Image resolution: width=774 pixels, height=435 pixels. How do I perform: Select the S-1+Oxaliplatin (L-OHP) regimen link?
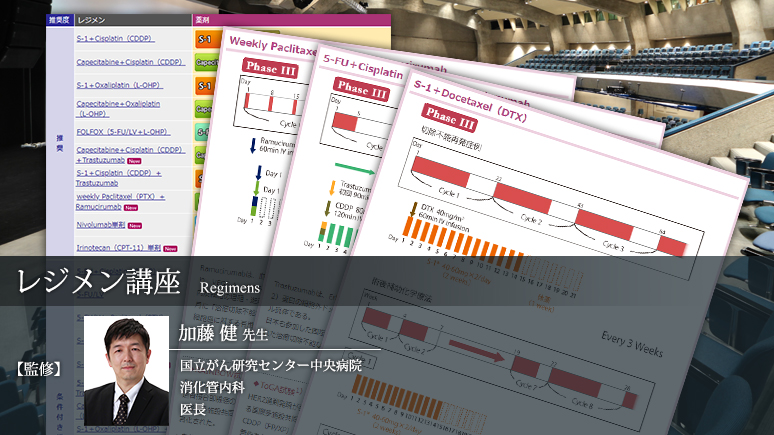coord(119,85)
